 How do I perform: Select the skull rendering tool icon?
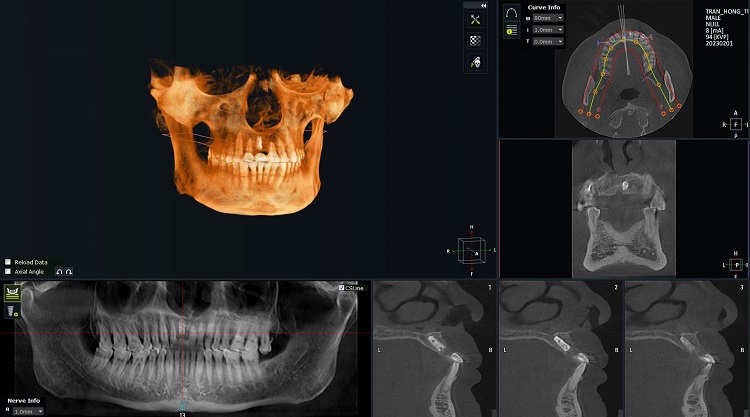click(x=475, y=62)
